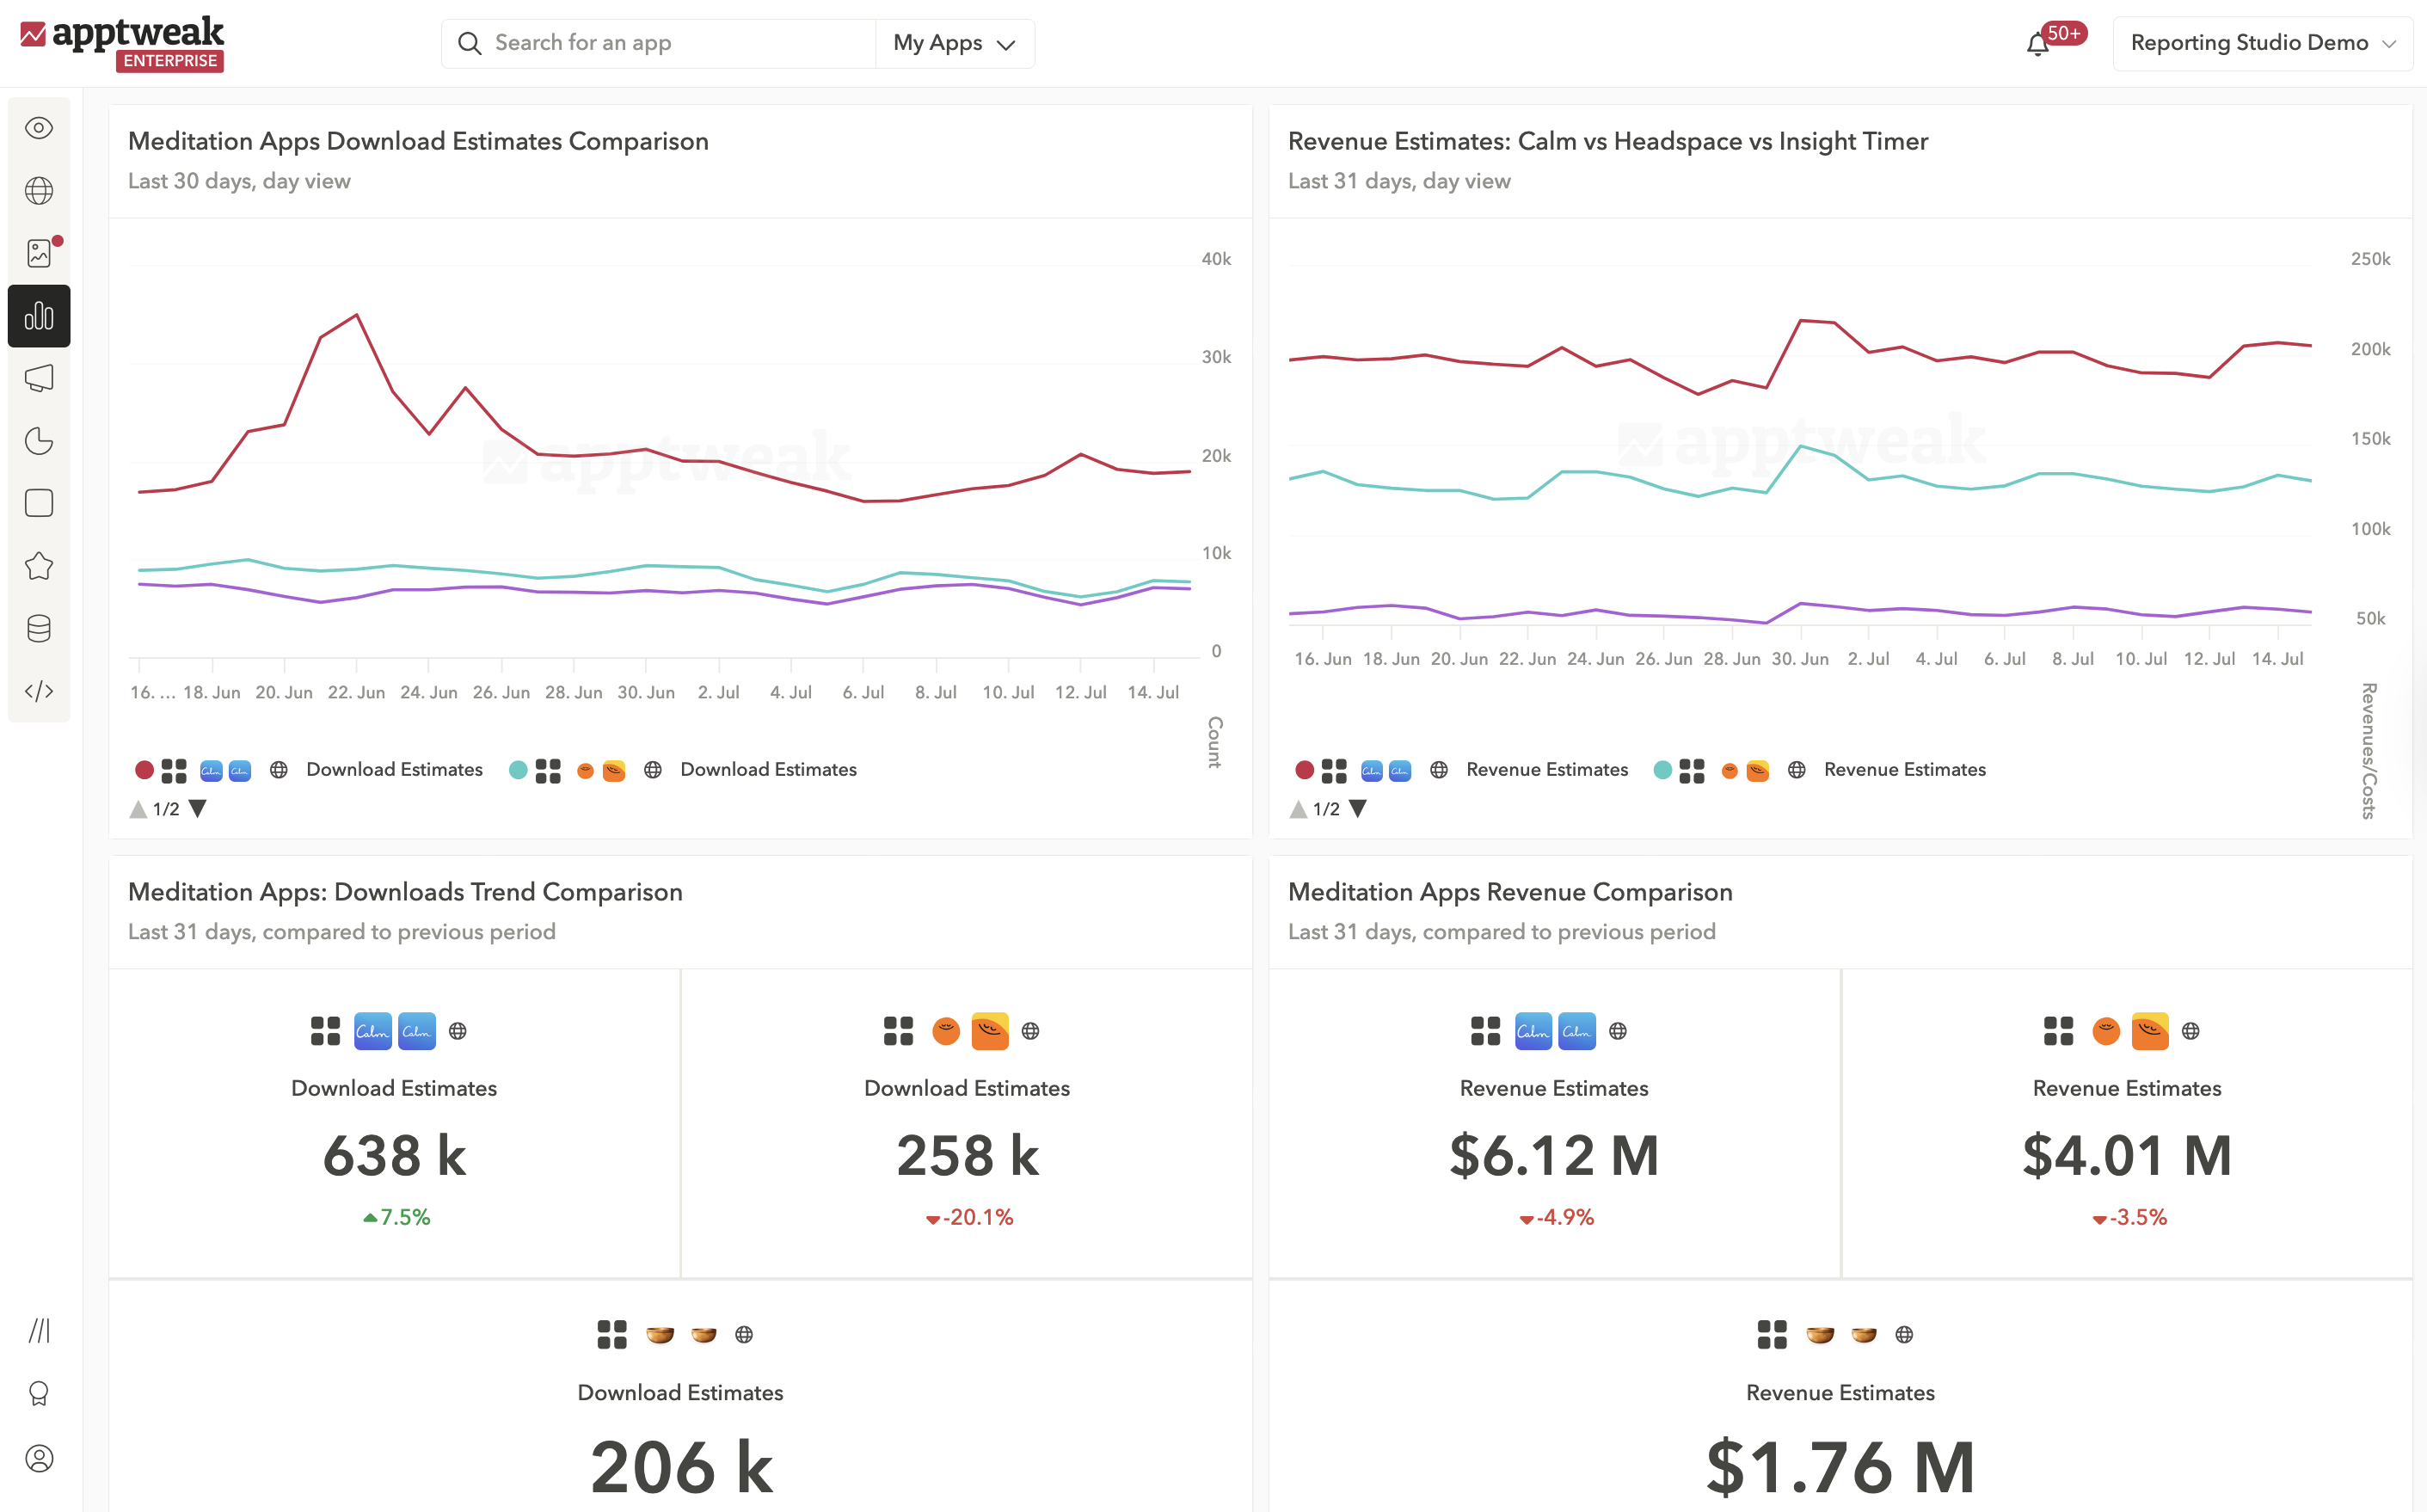This screenshot has height=1512, width=2427.
Task: Open the star reviews icon in sidebar
Action: pos(39,566)
